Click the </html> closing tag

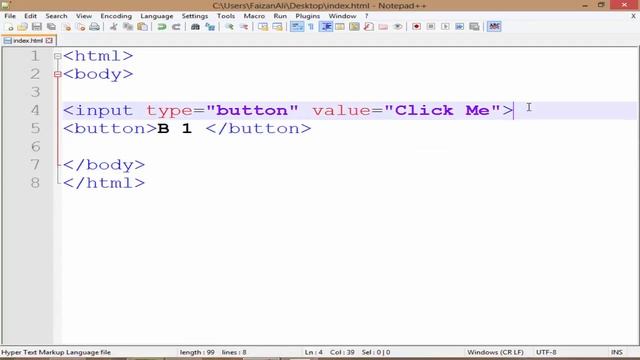(104, 183)
